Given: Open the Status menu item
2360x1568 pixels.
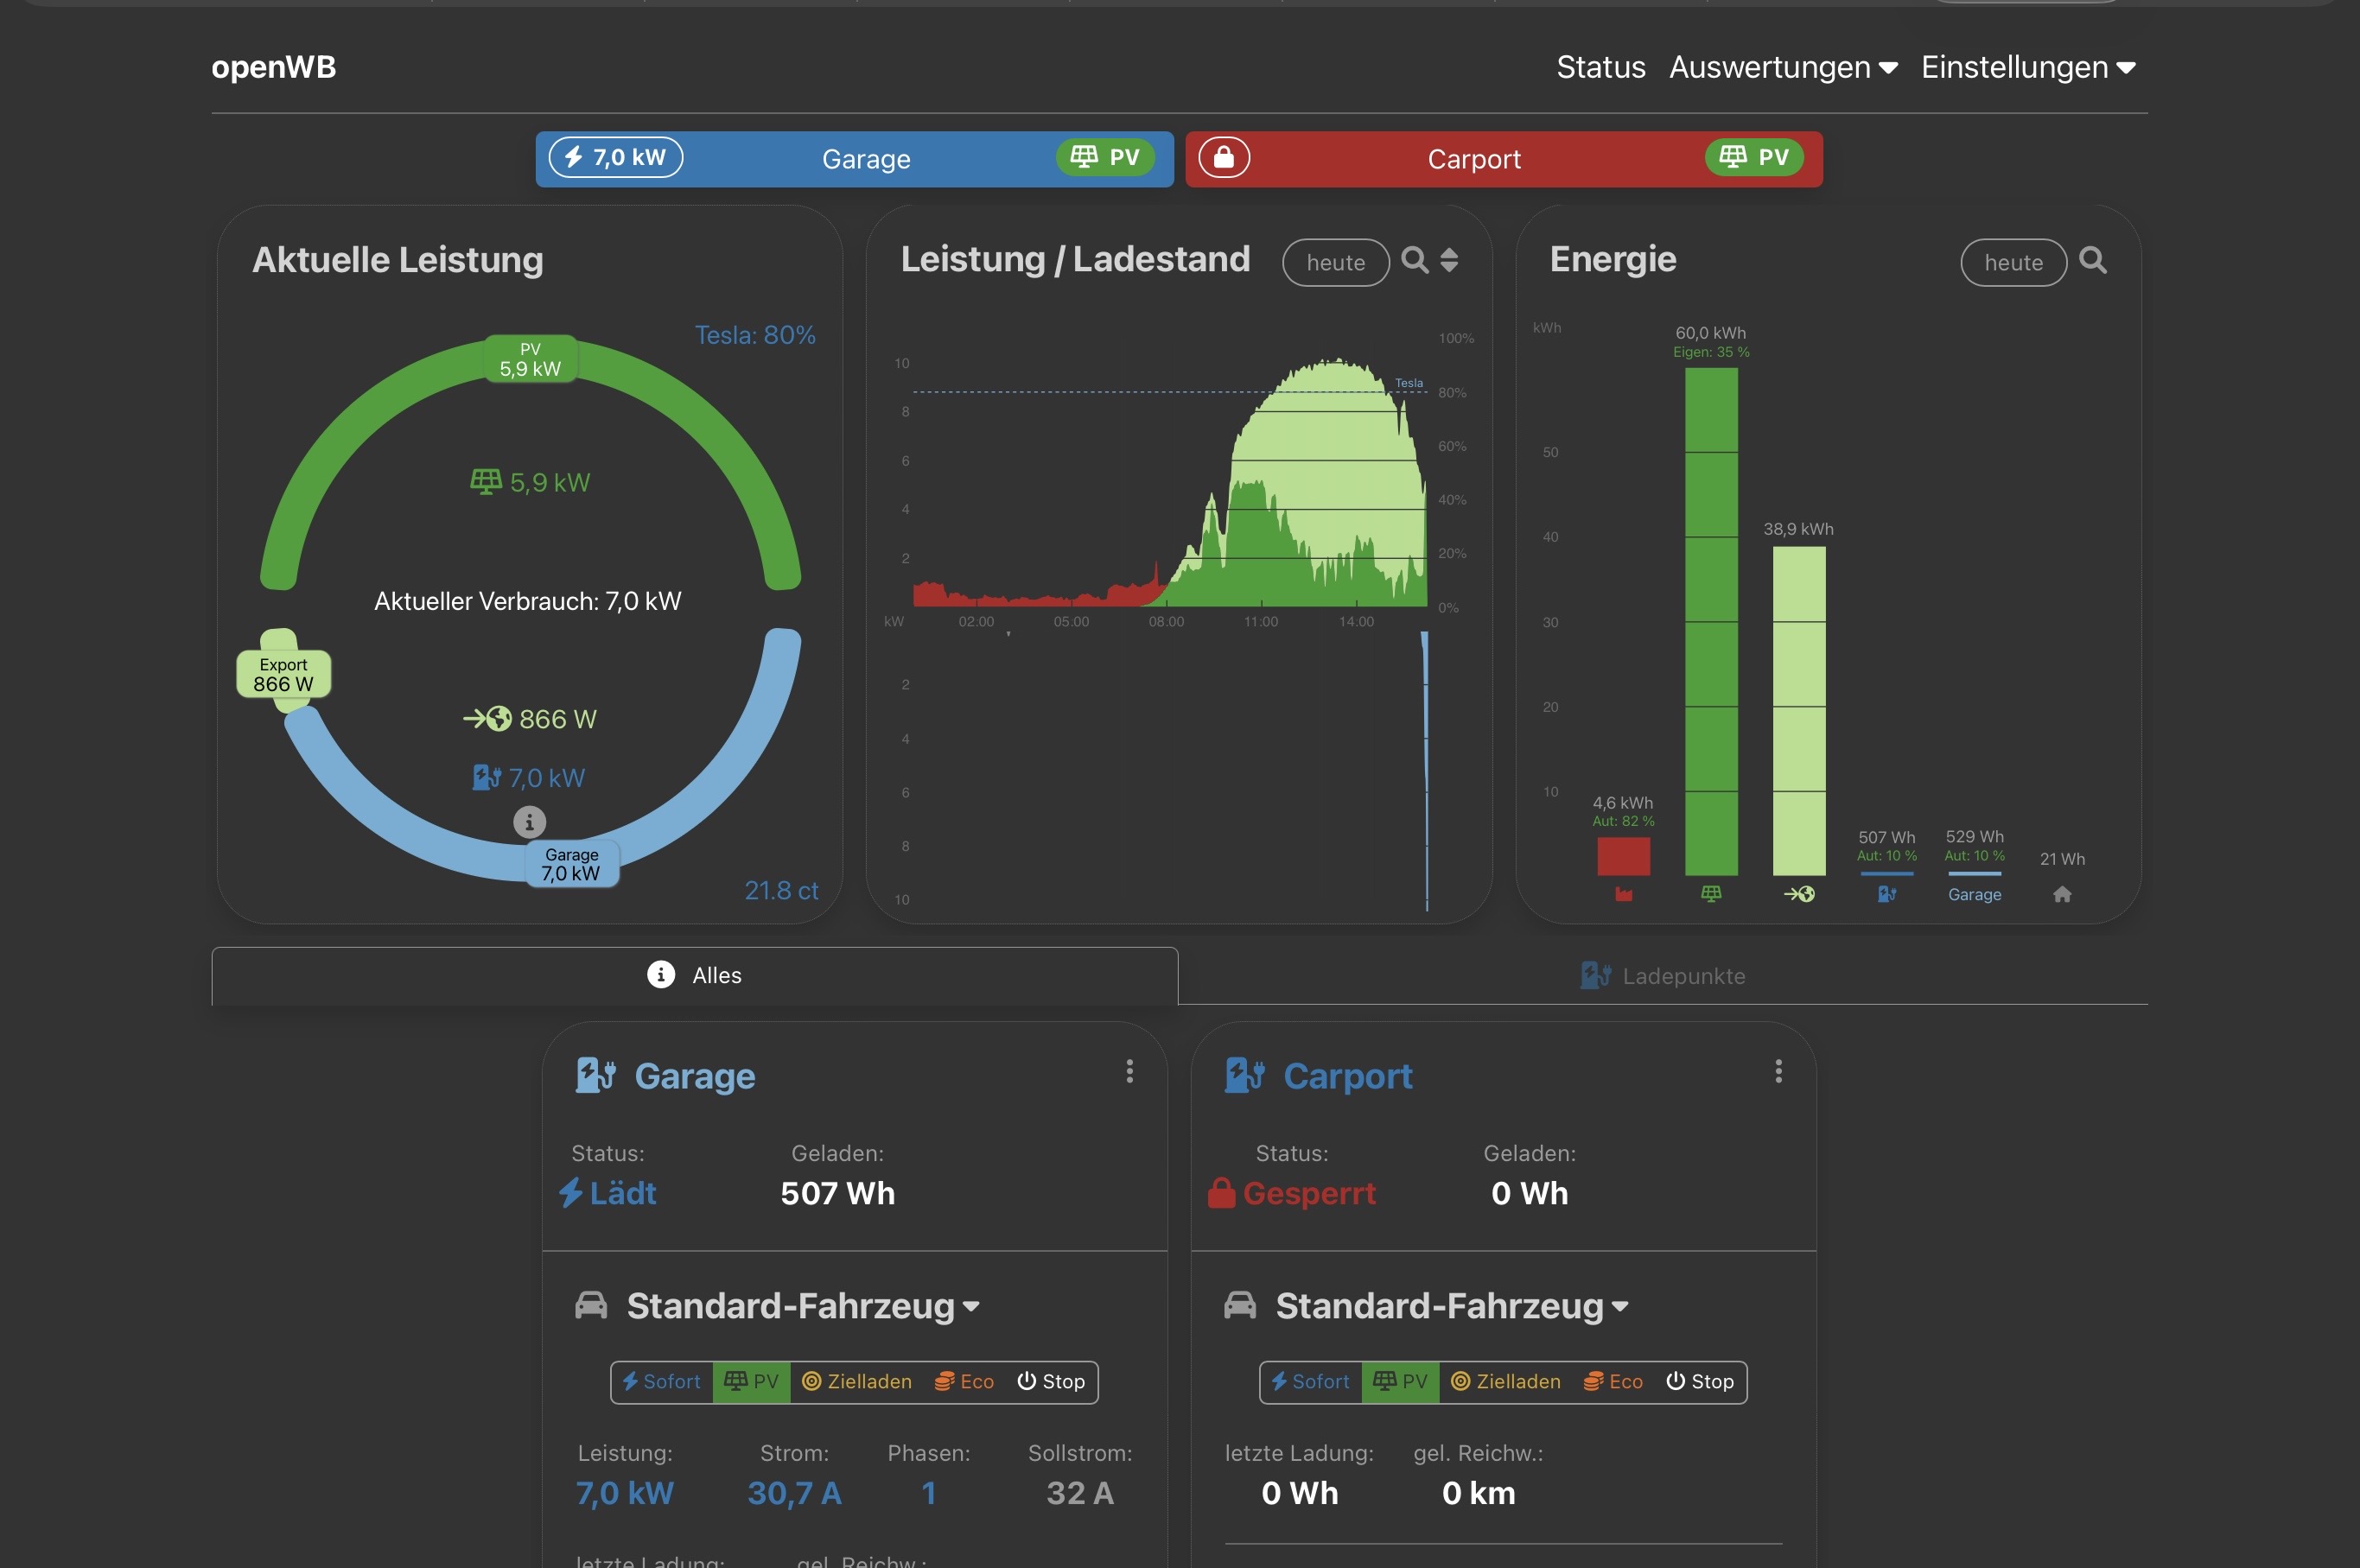Looking at the screenshot, I should 1600,67.
